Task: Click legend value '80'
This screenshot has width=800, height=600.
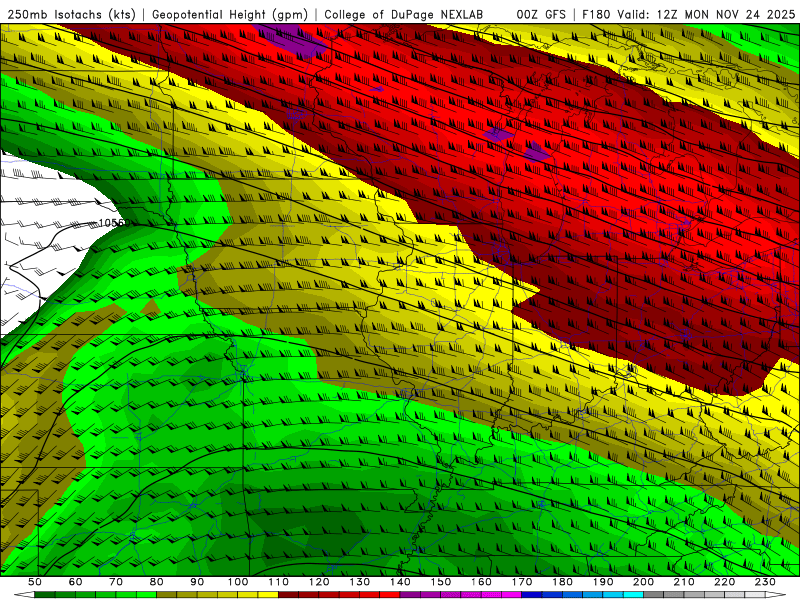Action: tap(156, 582)
